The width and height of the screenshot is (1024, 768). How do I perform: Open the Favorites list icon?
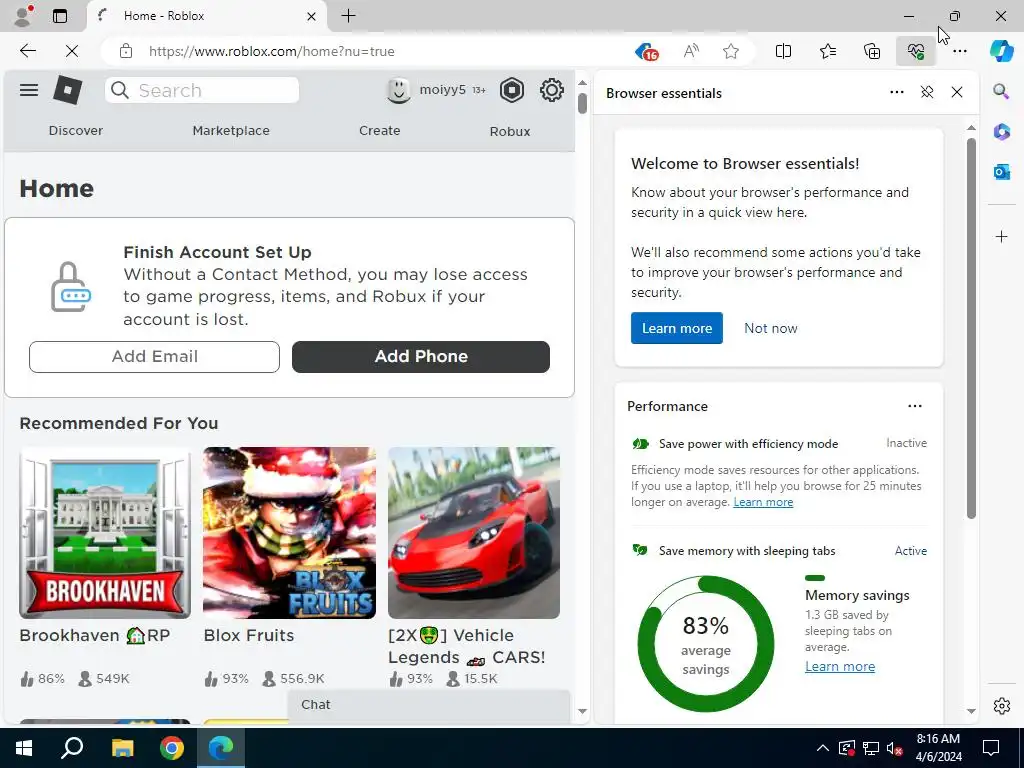(827, 51)
